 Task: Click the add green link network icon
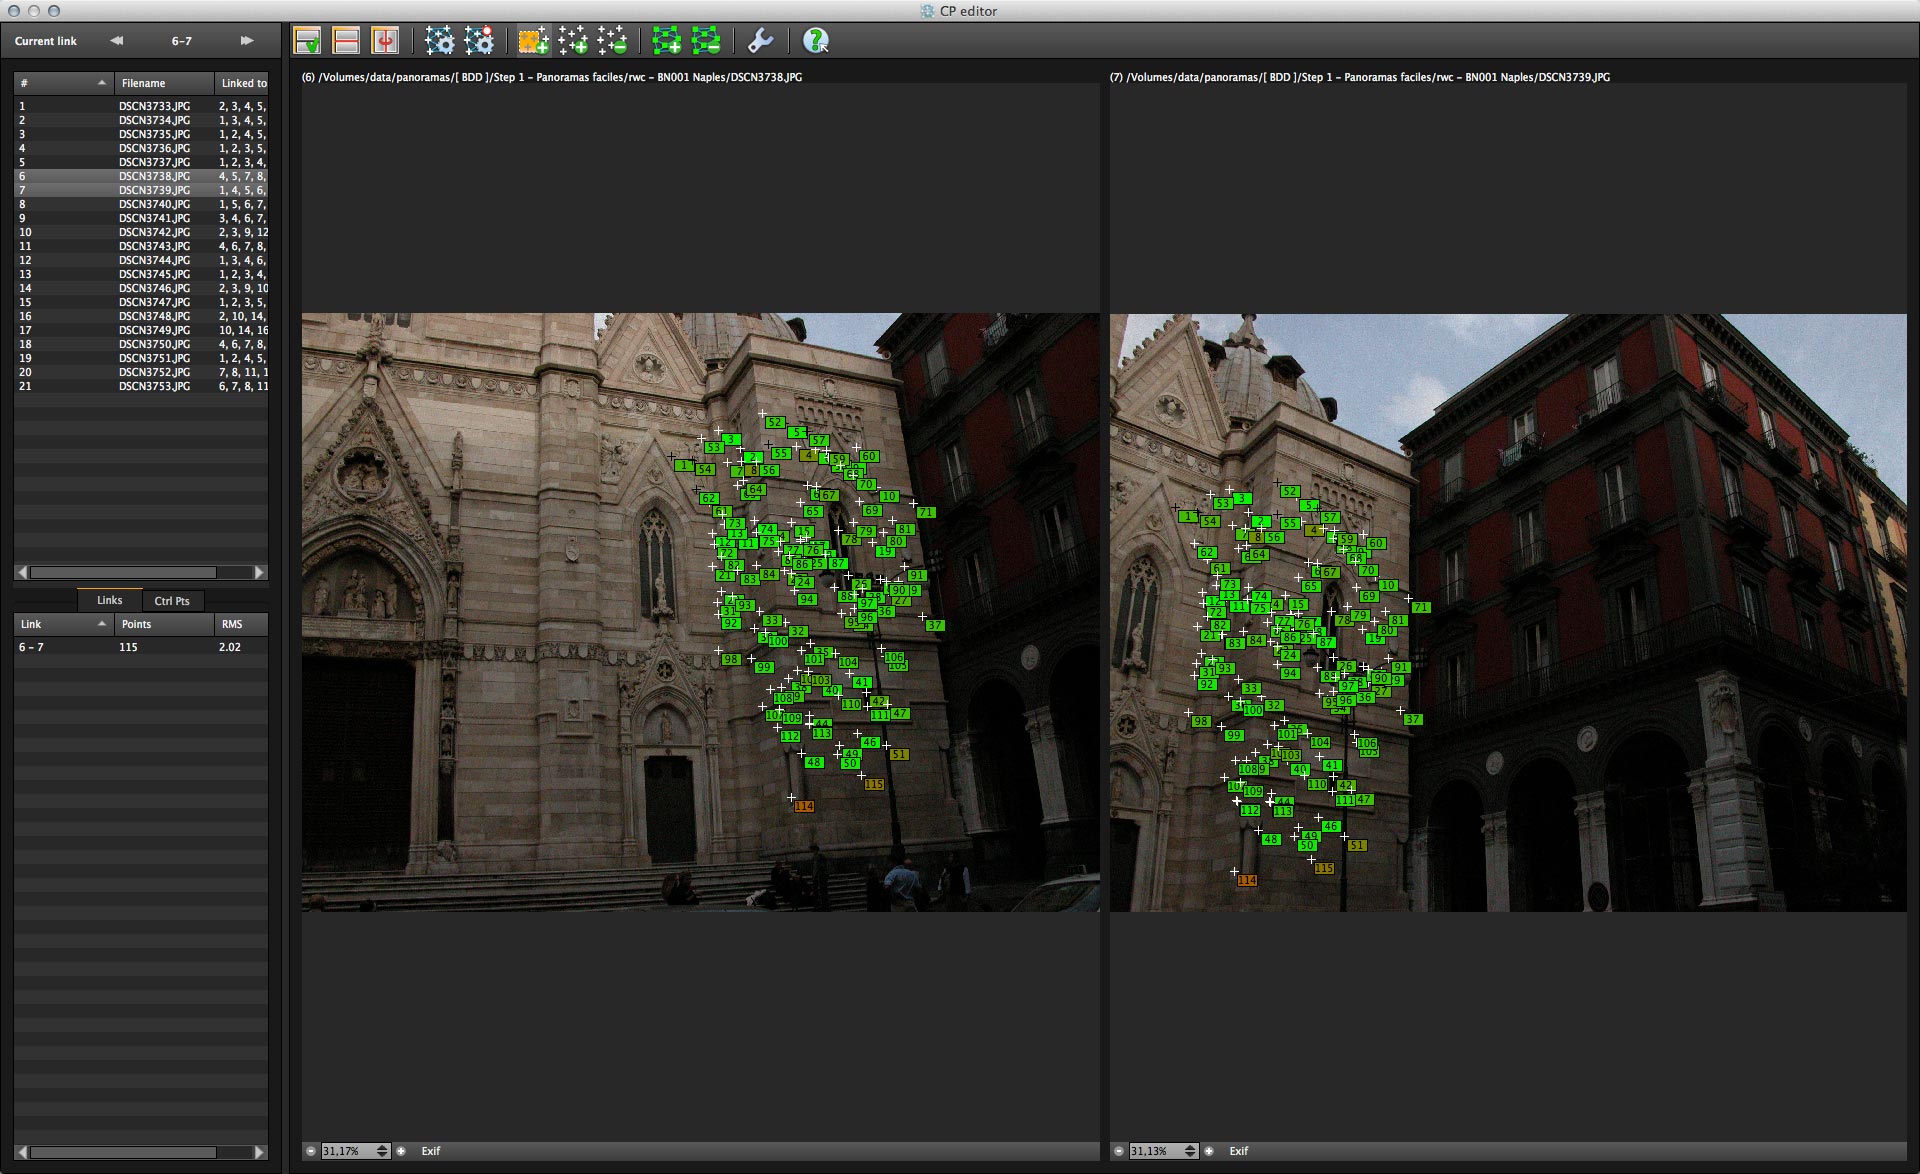(x=666, y=41)
